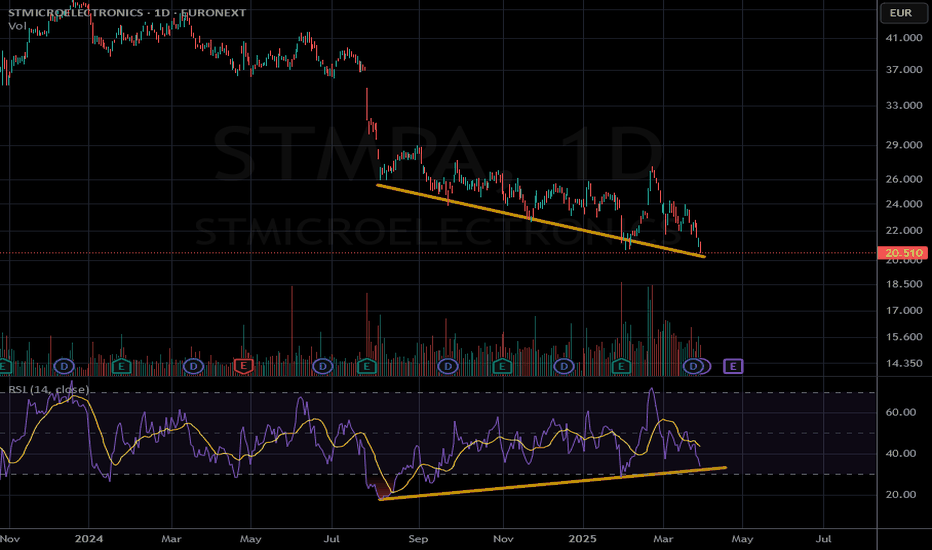Image resolution: width=932 pixels, height=550 pixels.
Task: Click the 14.350 price axis label
Action: point(903,363)
